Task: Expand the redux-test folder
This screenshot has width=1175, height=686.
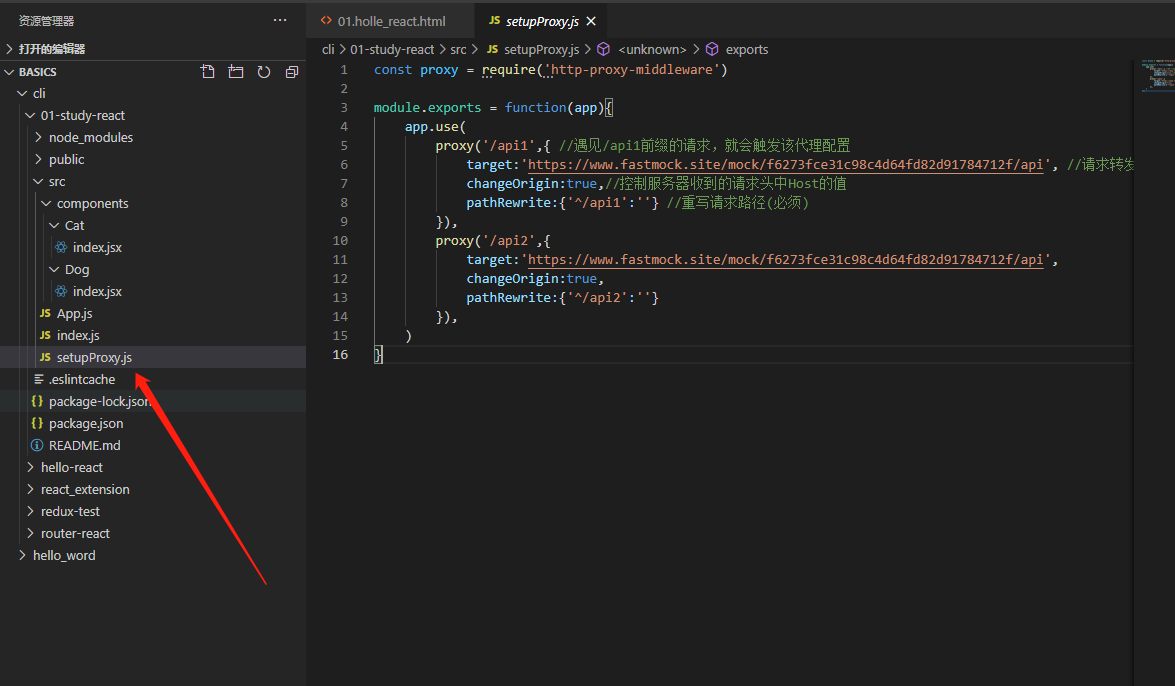Action: pos(30,511)
